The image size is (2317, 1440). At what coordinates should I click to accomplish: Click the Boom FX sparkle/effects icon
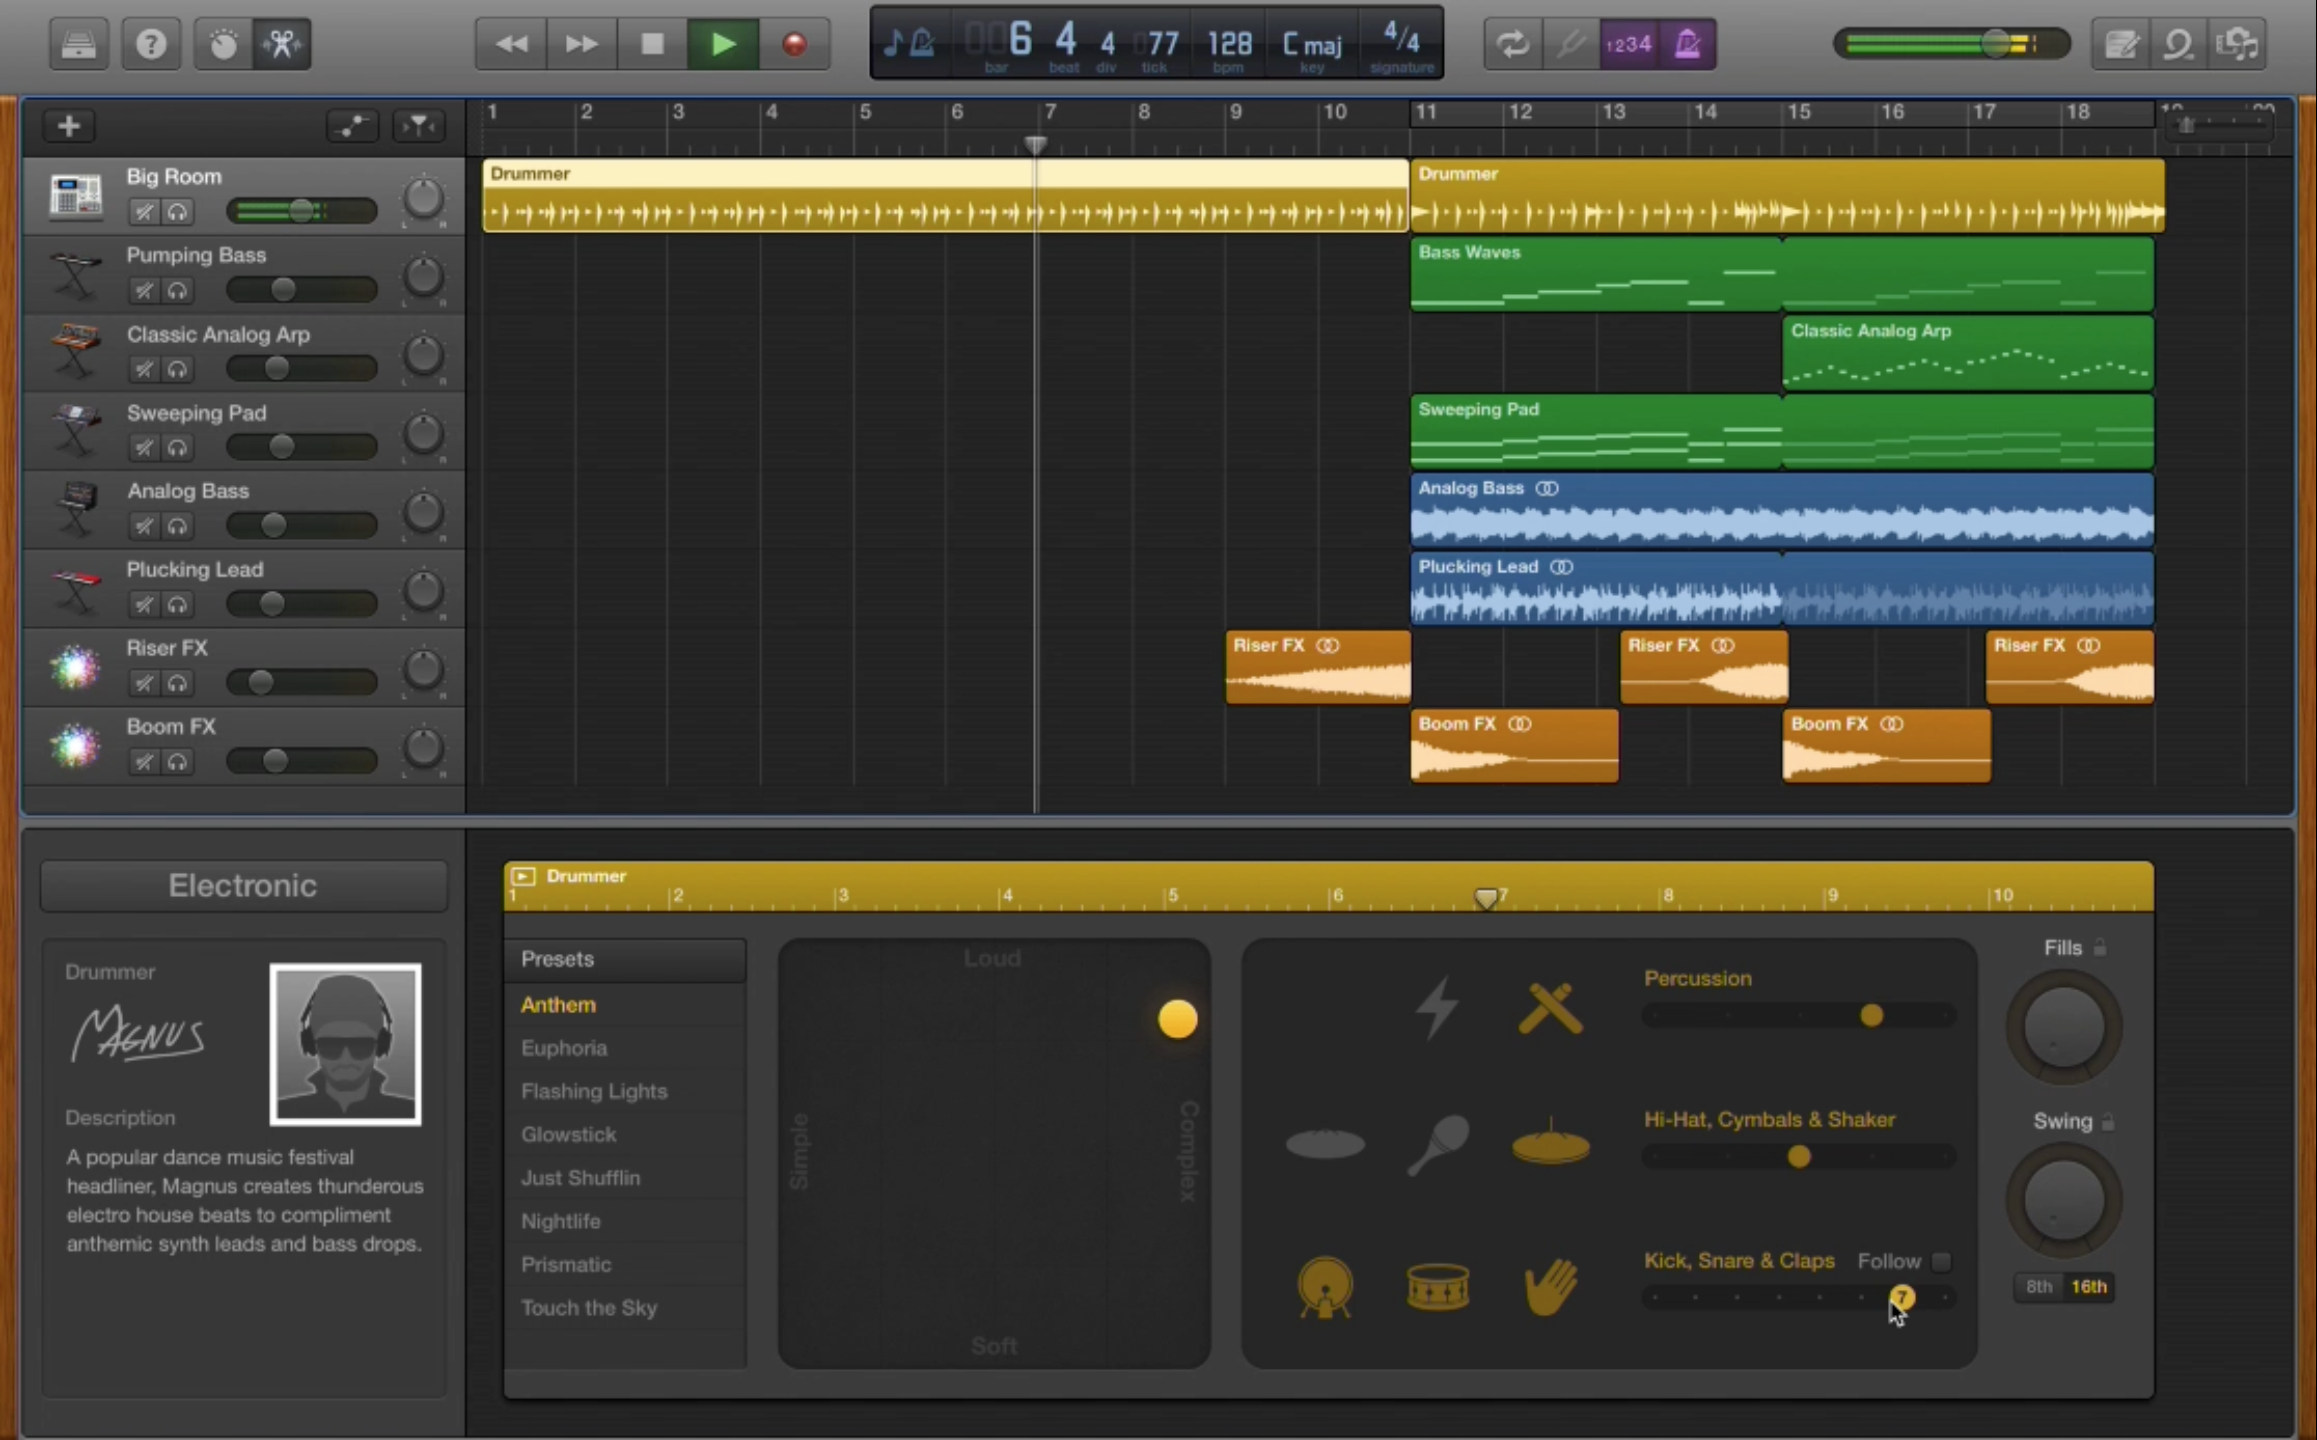[76, 745]
